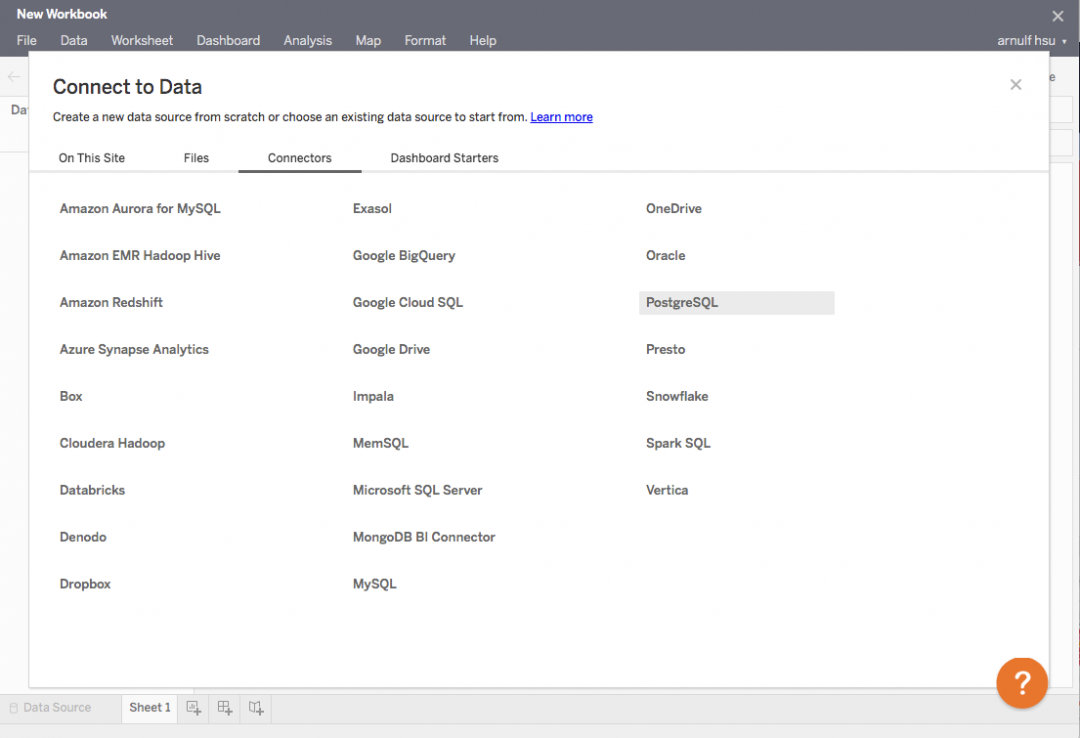Select the Google BigQuery connector
The image size is (1080, 738).
(404, 255)
